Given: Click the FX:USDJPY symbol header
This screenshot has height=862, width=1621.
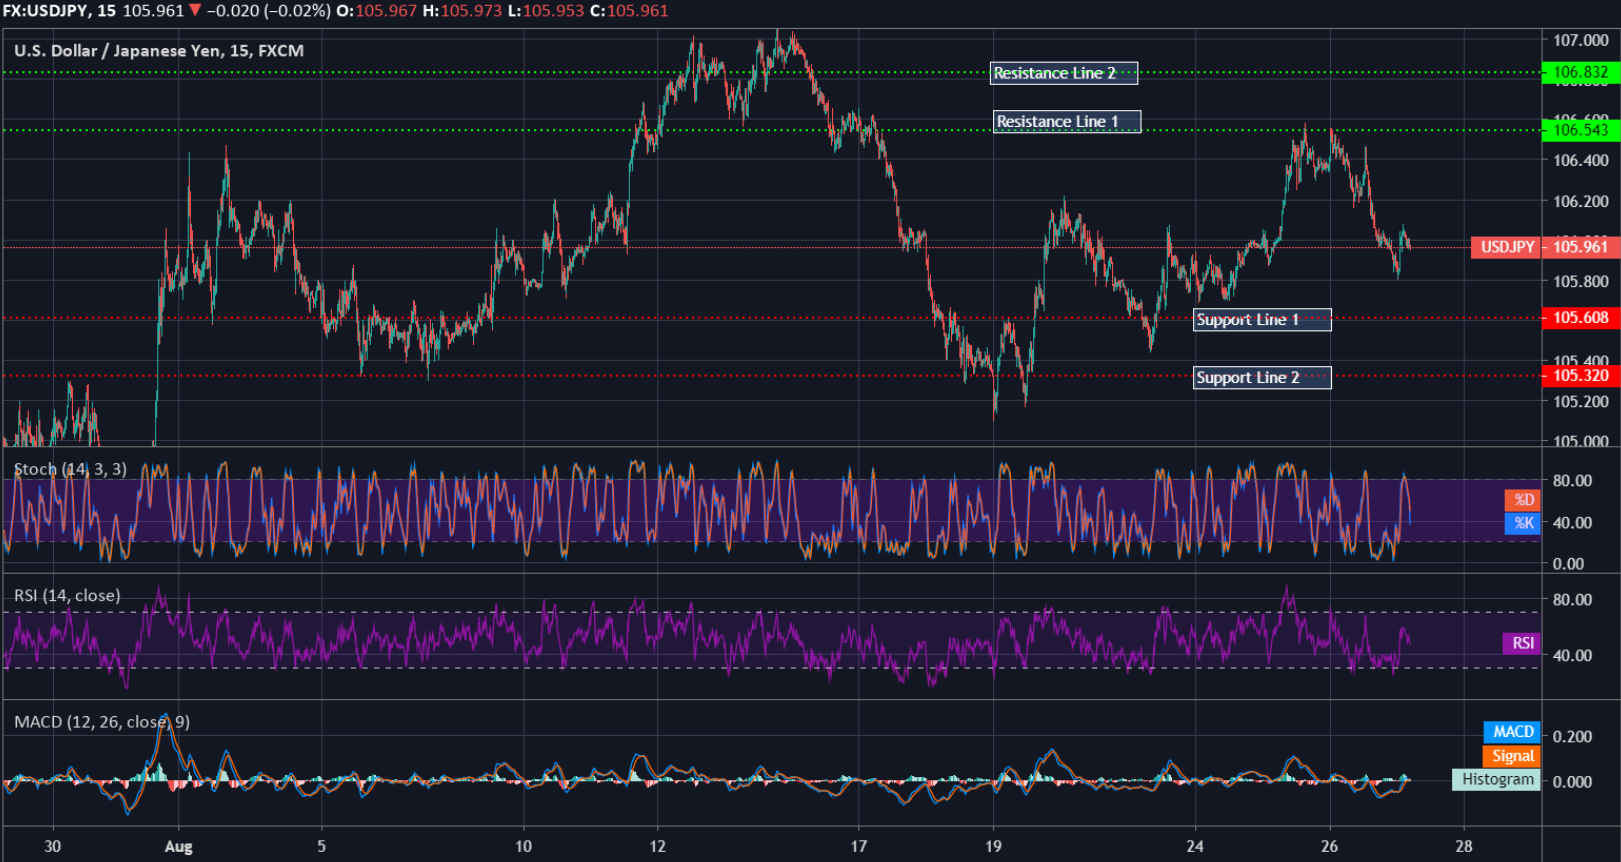Looking at the screenshot, I should (45, 11).
